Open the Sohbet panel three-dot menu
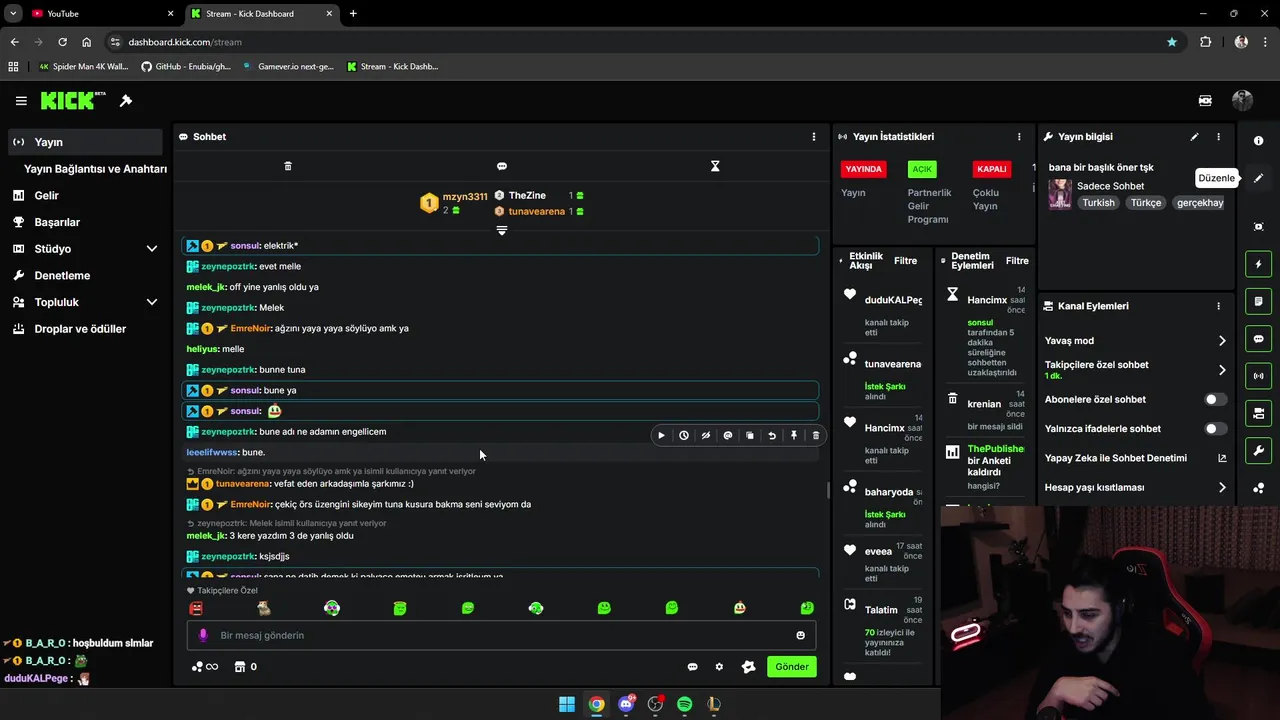This screenshot has width=1280, height=720. (813, 137)
